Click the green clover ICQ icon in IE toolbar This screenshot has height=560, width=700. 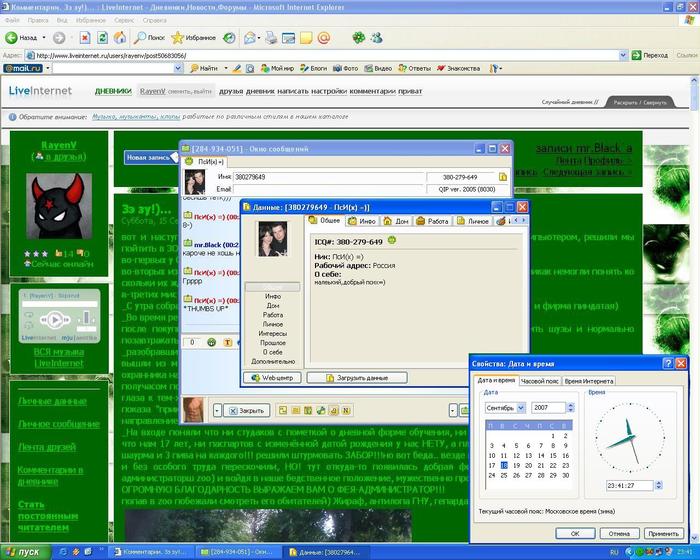coord(358,38)
